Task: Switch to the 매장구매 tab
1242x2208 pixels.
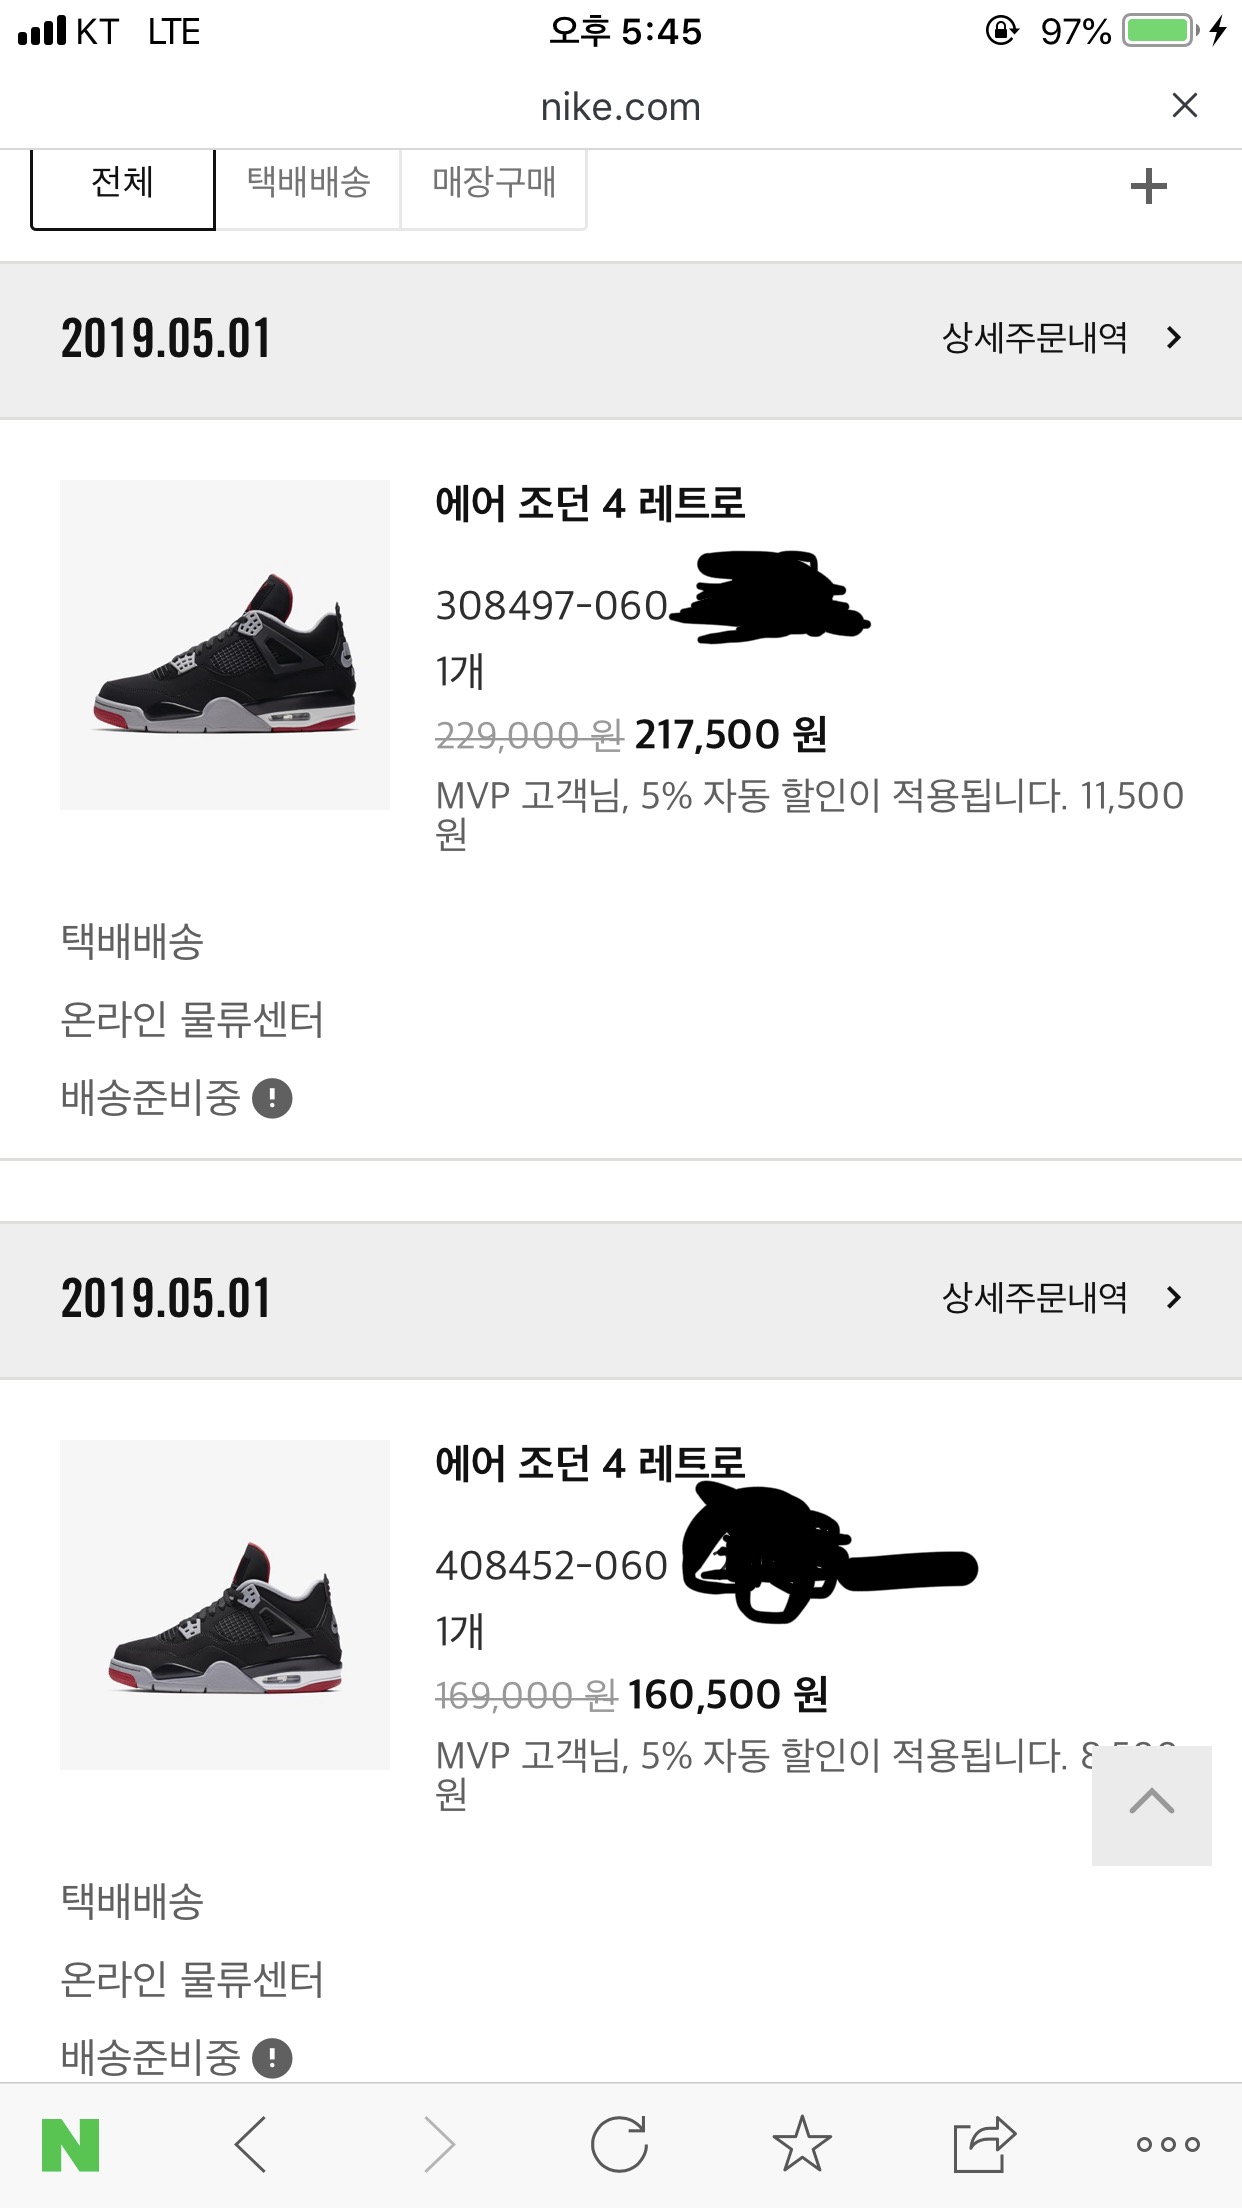Action: (493, 187)
